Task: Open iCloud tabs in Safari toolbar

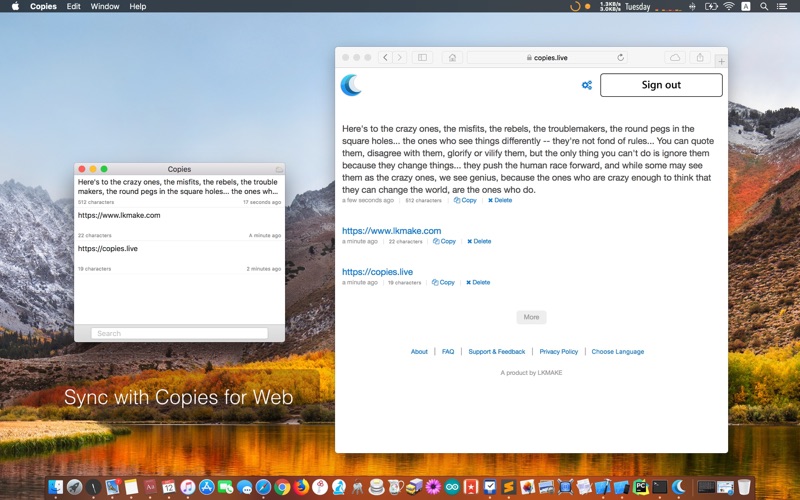Action: point(674,58)
